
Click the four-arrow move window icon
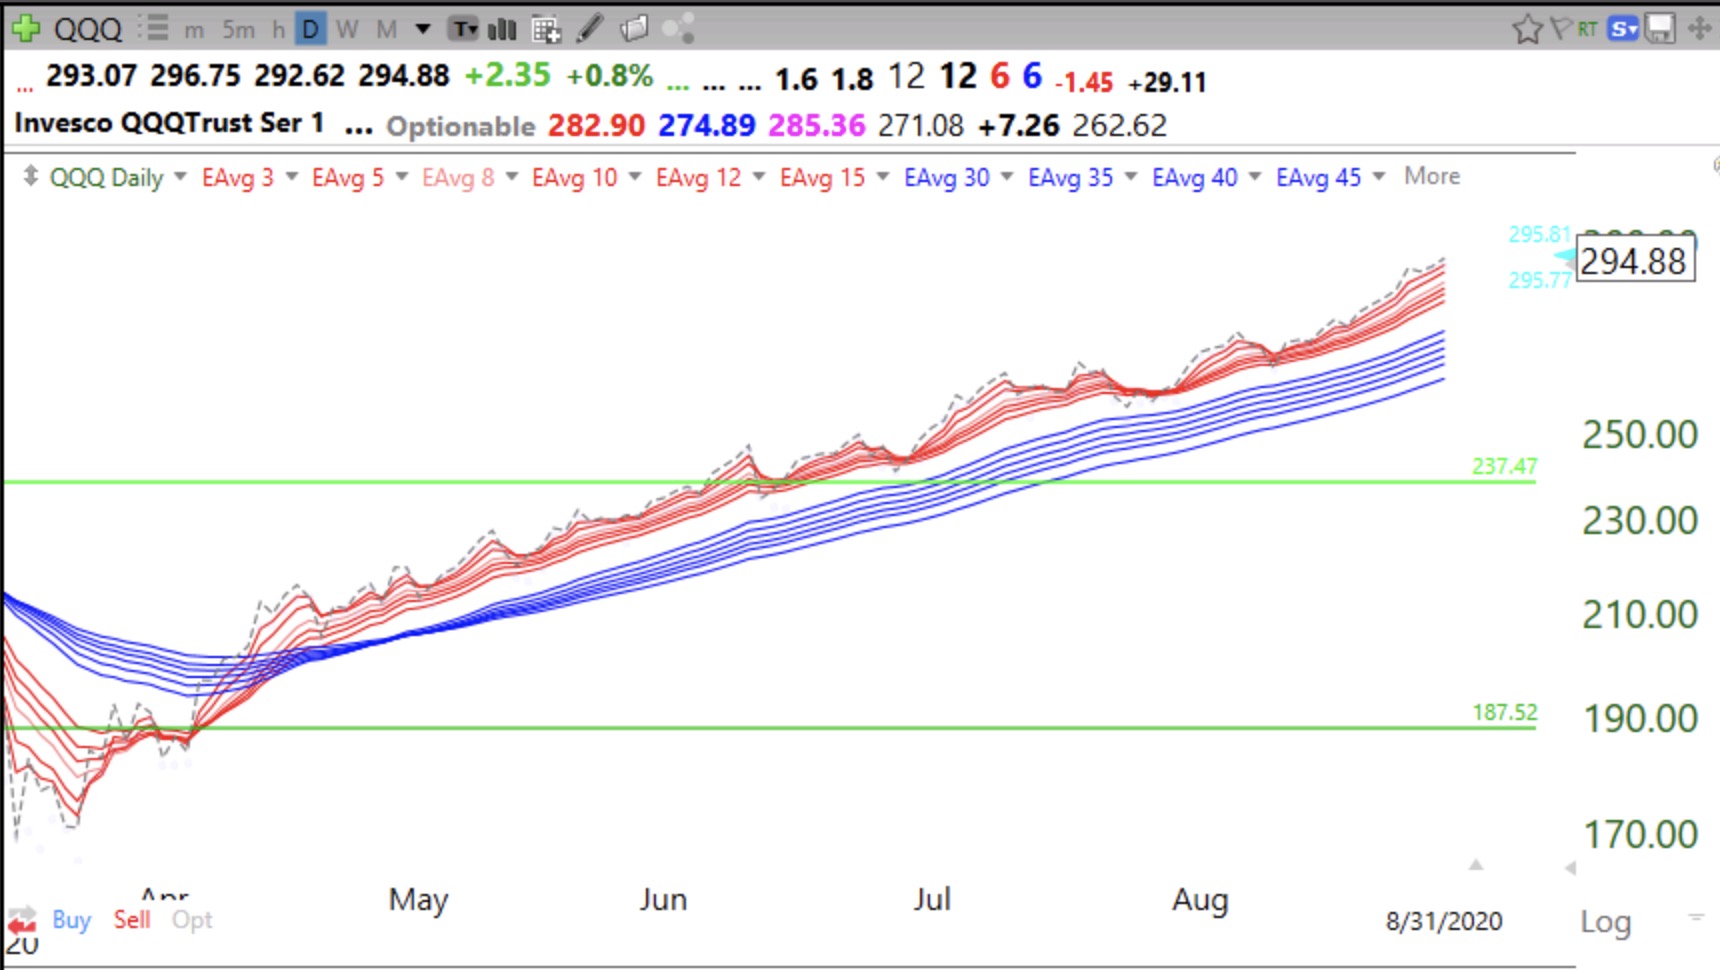click(x=1699, y=29)
